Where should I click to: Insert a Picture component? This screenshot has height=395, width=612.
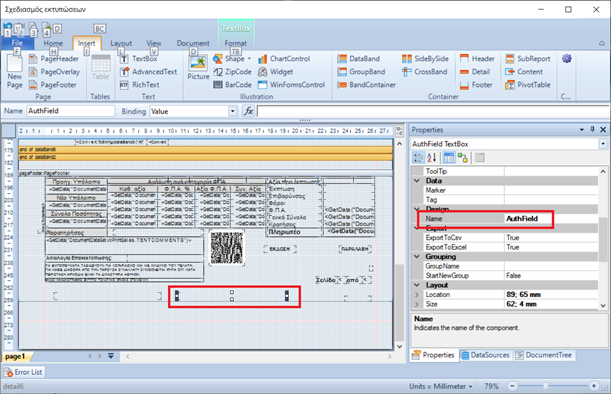pos(198,68)
